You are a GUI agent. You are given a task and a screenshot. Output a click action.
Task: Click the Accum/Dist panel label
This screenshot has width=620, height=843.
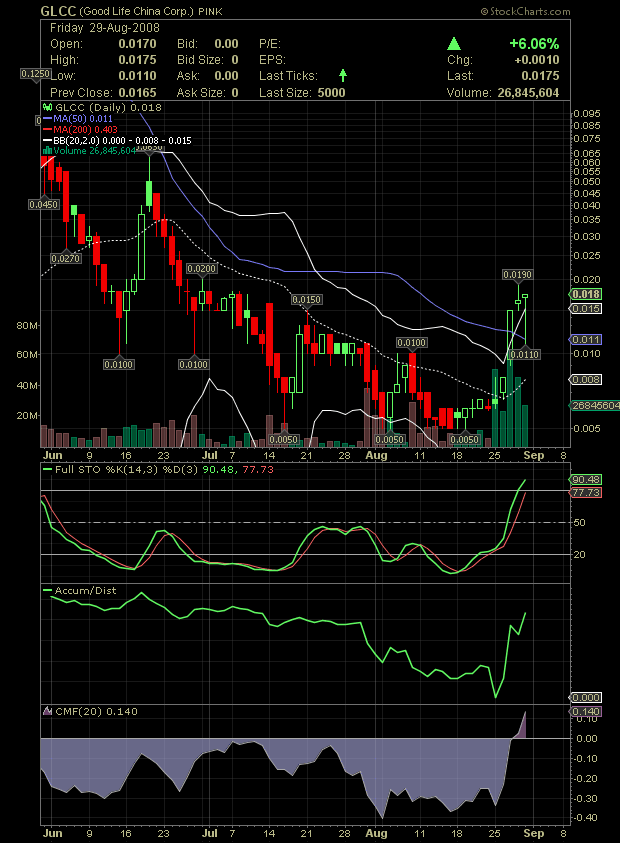85,590
